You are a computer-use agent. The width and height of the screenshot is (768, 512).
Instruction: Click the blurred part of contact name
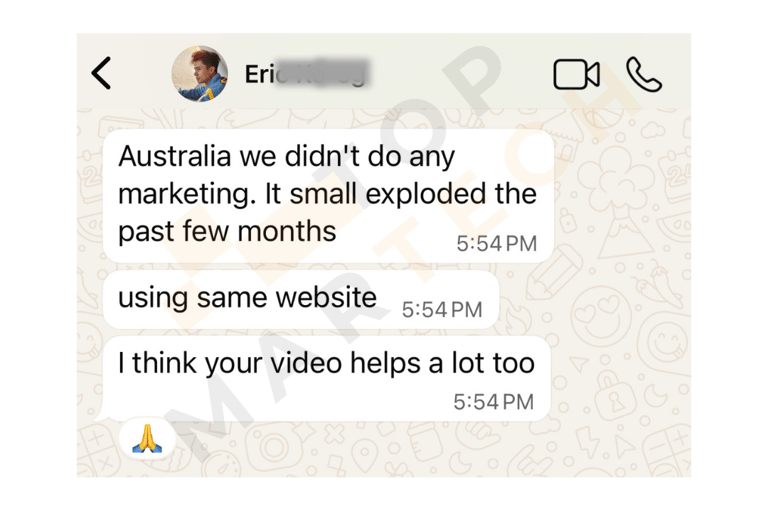point(323,73)
